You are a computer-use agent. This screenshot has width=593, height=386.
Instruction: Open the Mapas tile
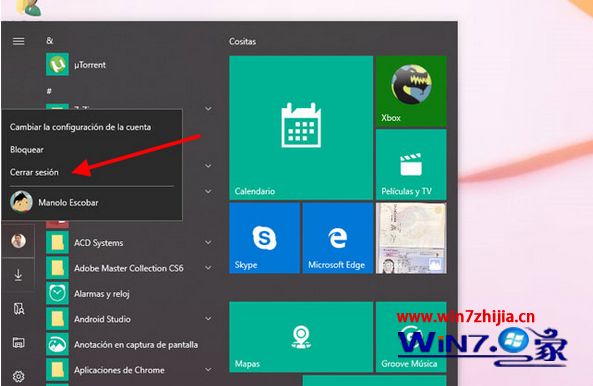301,336
